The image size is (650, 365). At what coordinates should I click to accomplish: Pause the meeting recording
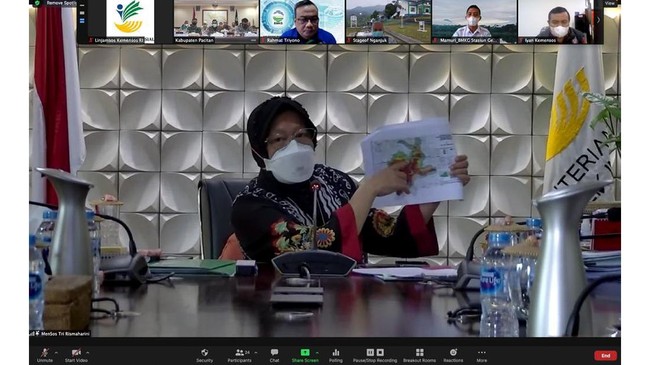[370, 352]
